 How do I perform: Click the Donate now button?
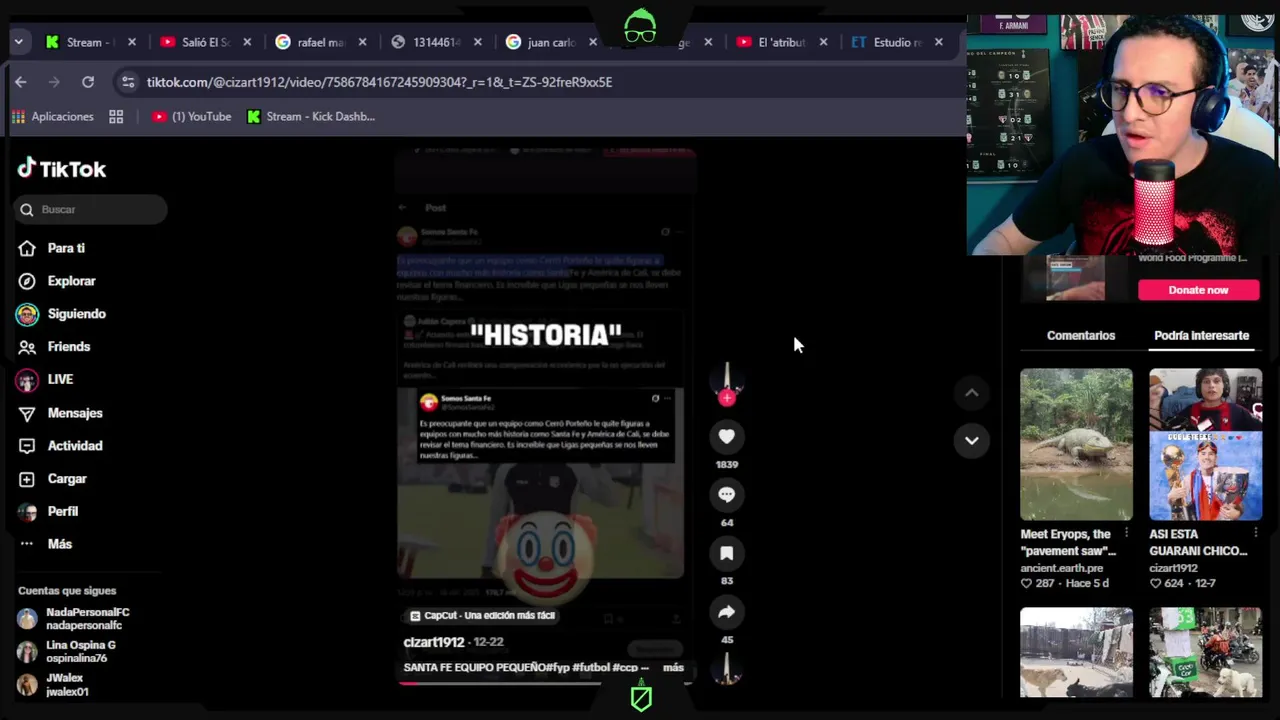click(x=1198, y=290)
